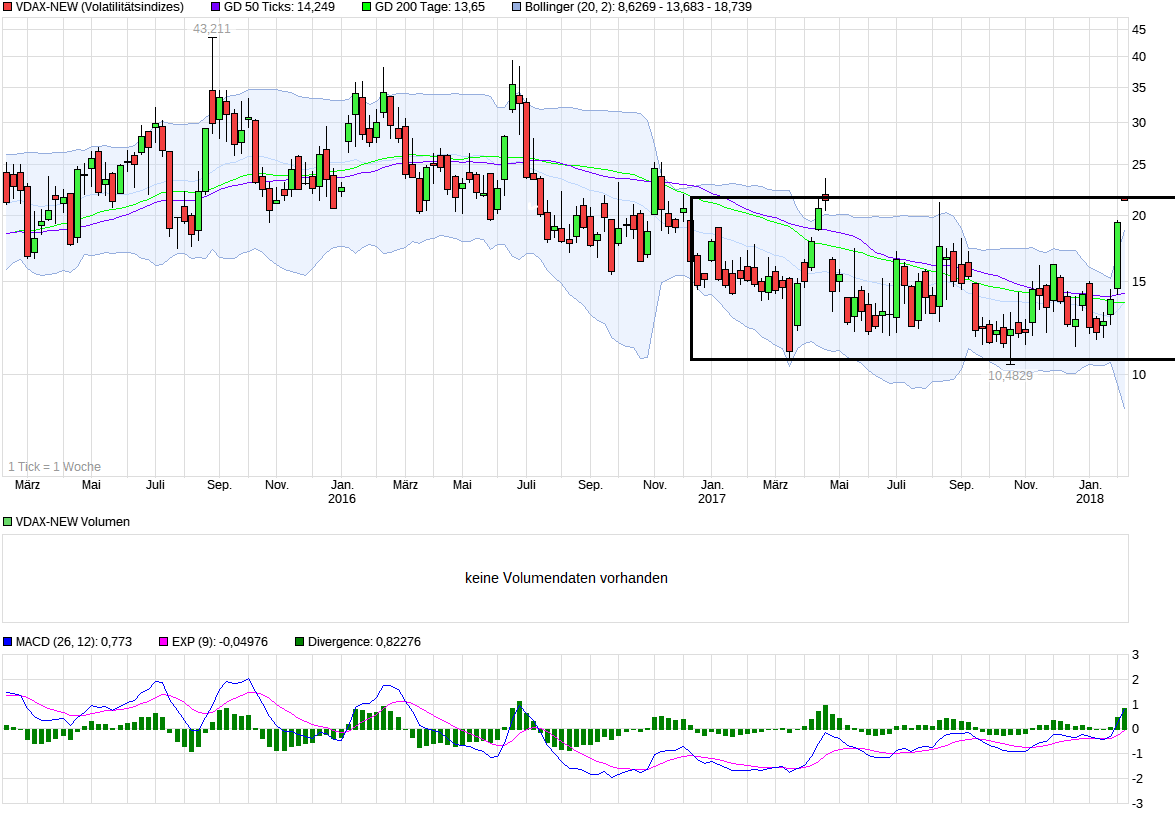Click the magenta EXP (9) legend square
This screenshot has height=815, width=1175.
tap(163, 641)
